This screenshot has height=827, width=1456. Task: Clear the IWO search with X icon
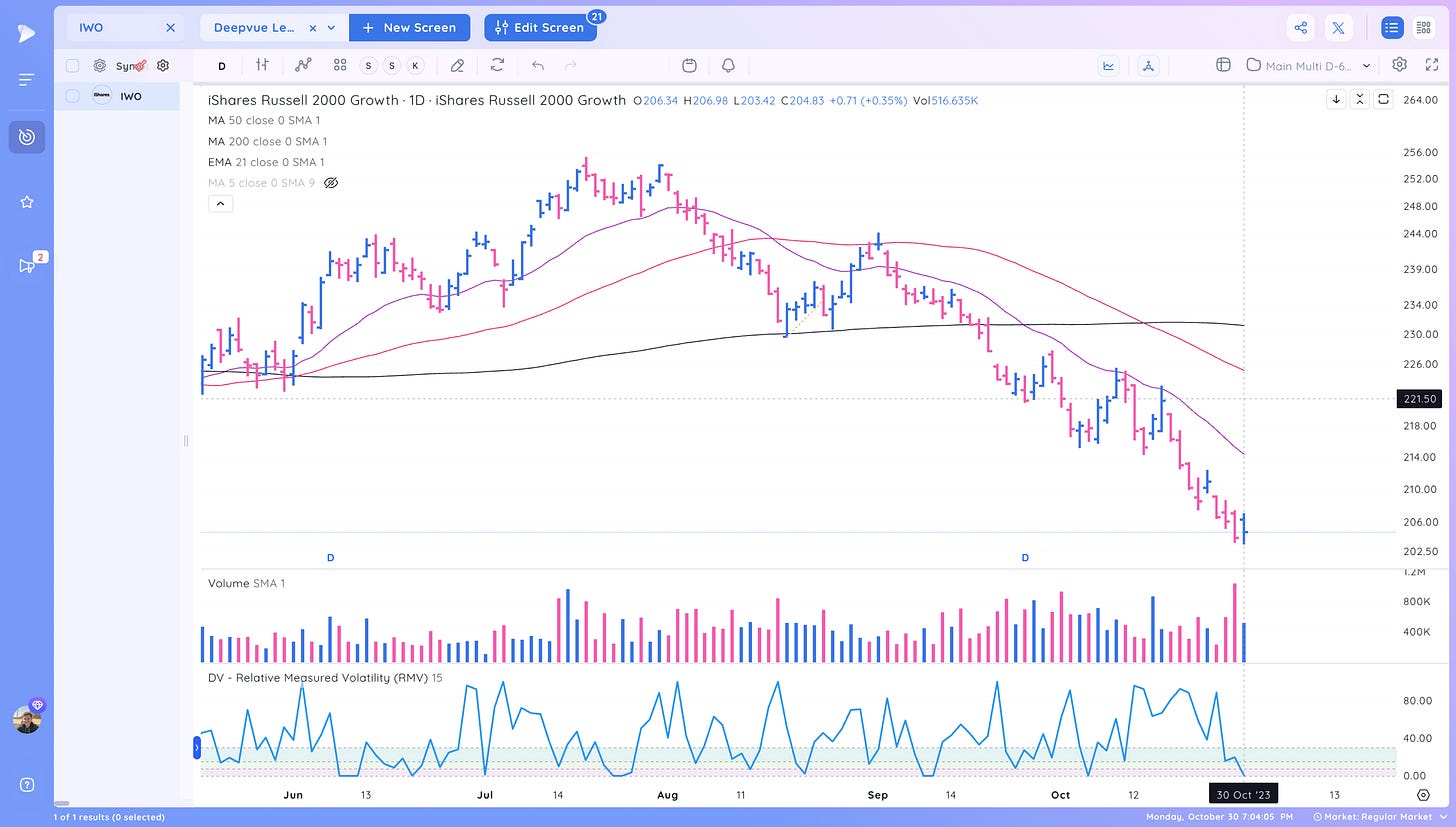170,28
